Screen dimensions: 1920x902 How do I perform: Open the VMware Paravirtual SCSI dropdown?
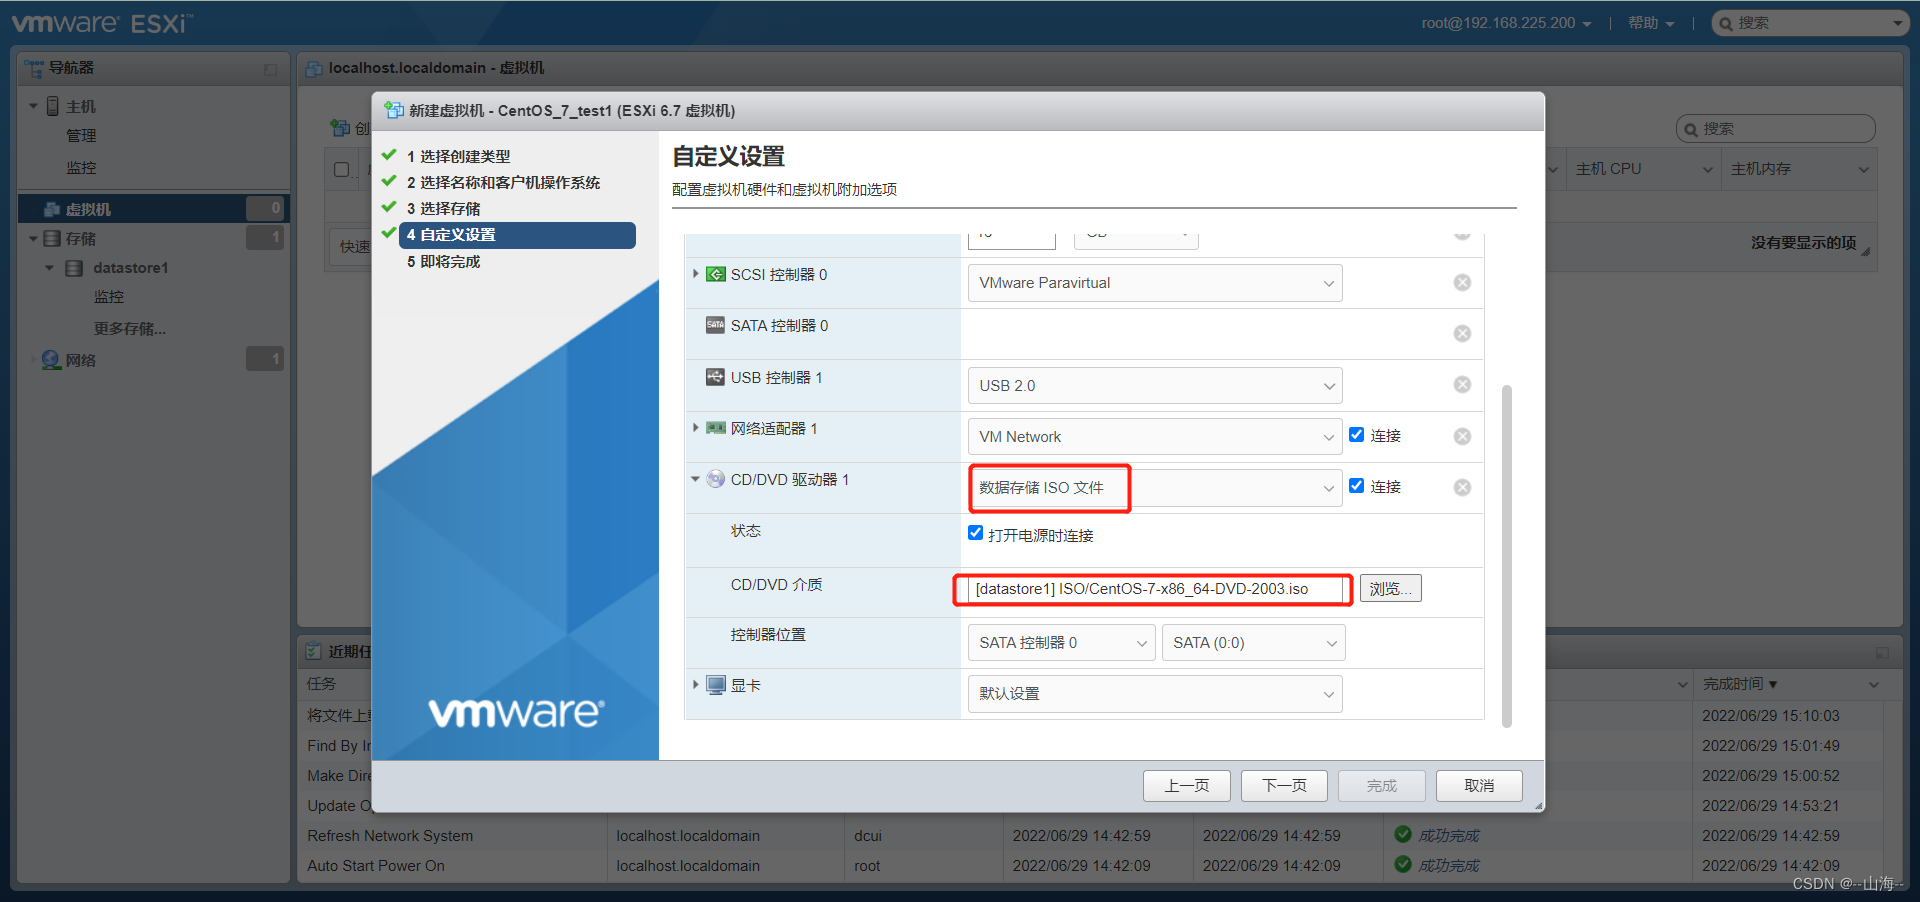1155,283
